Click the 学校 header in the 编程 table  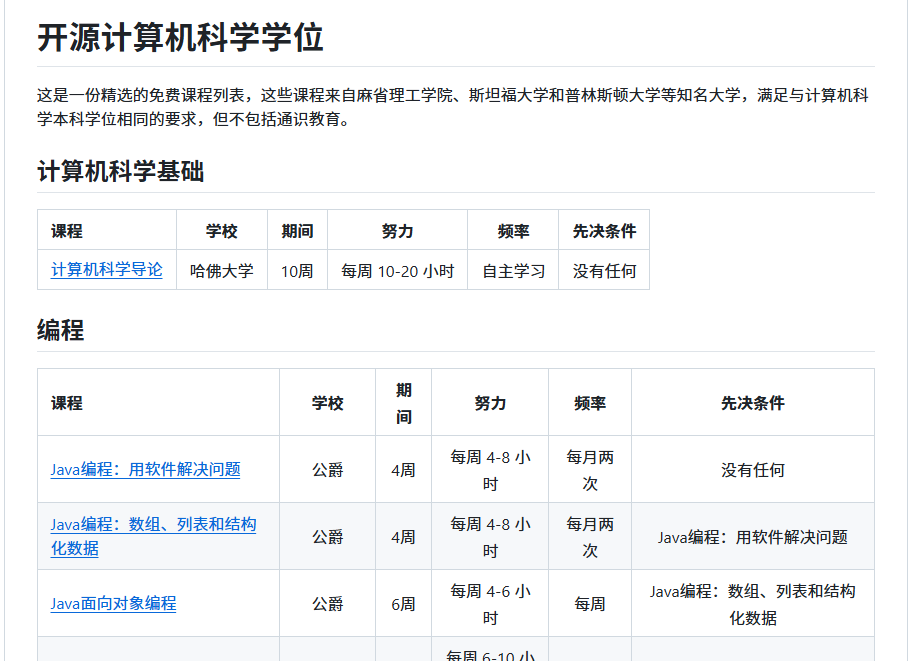pyautogui.click(x=328, y=403)
